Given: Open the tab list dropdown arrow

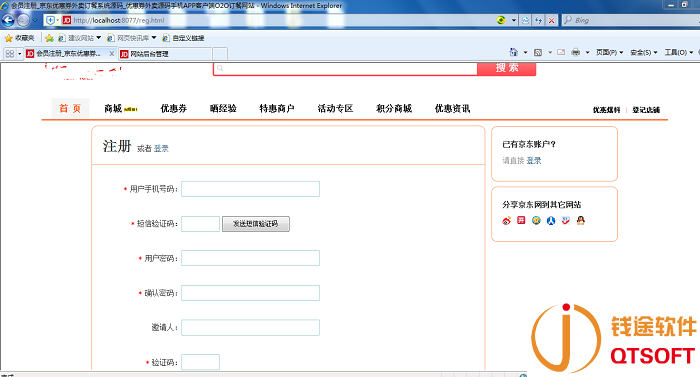Looking at the screenshot, I should [20, 54].
